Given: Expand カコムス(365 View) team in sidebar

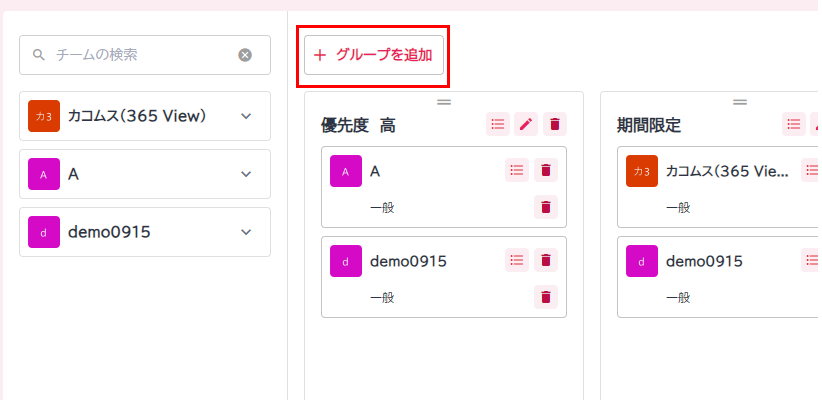Looking at the screenshot, I should (x=246, y=116).
